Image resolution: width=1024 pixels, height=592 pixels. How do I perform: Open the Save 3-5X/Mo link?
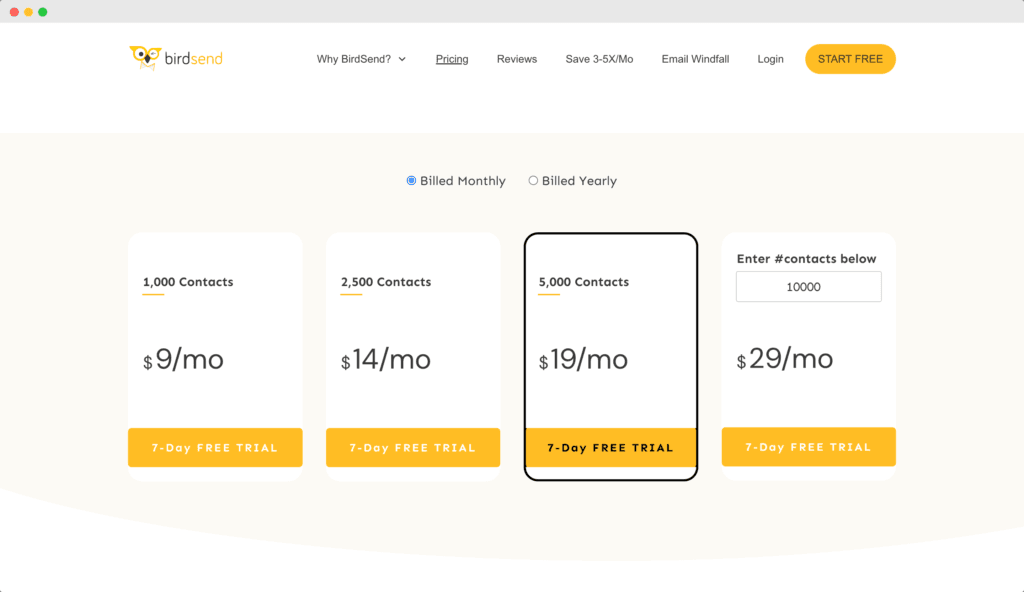(599, 59)
